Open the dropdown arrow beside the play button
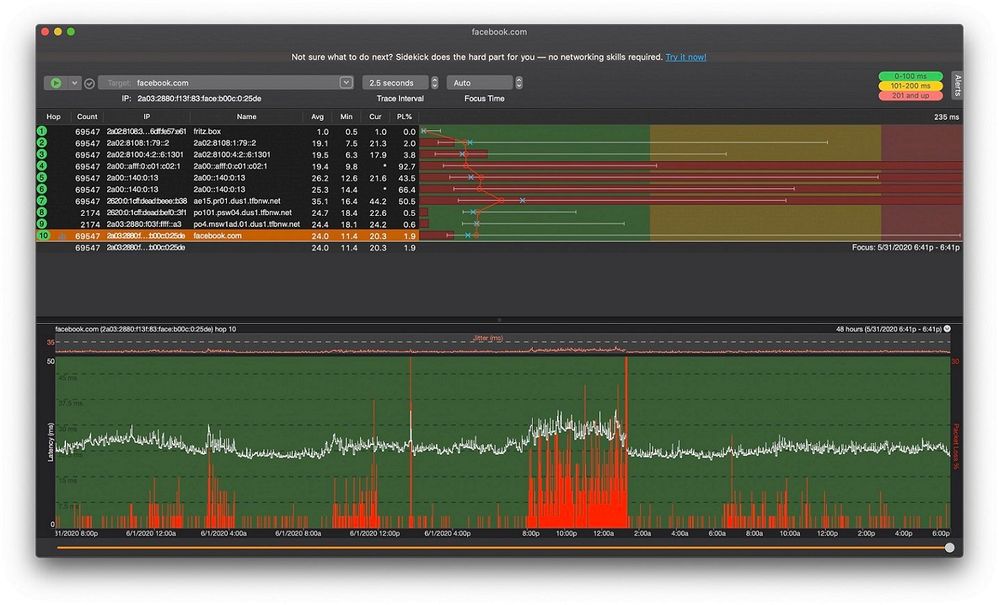The height and width of the screenshot is (605, 999). [75, 83]
